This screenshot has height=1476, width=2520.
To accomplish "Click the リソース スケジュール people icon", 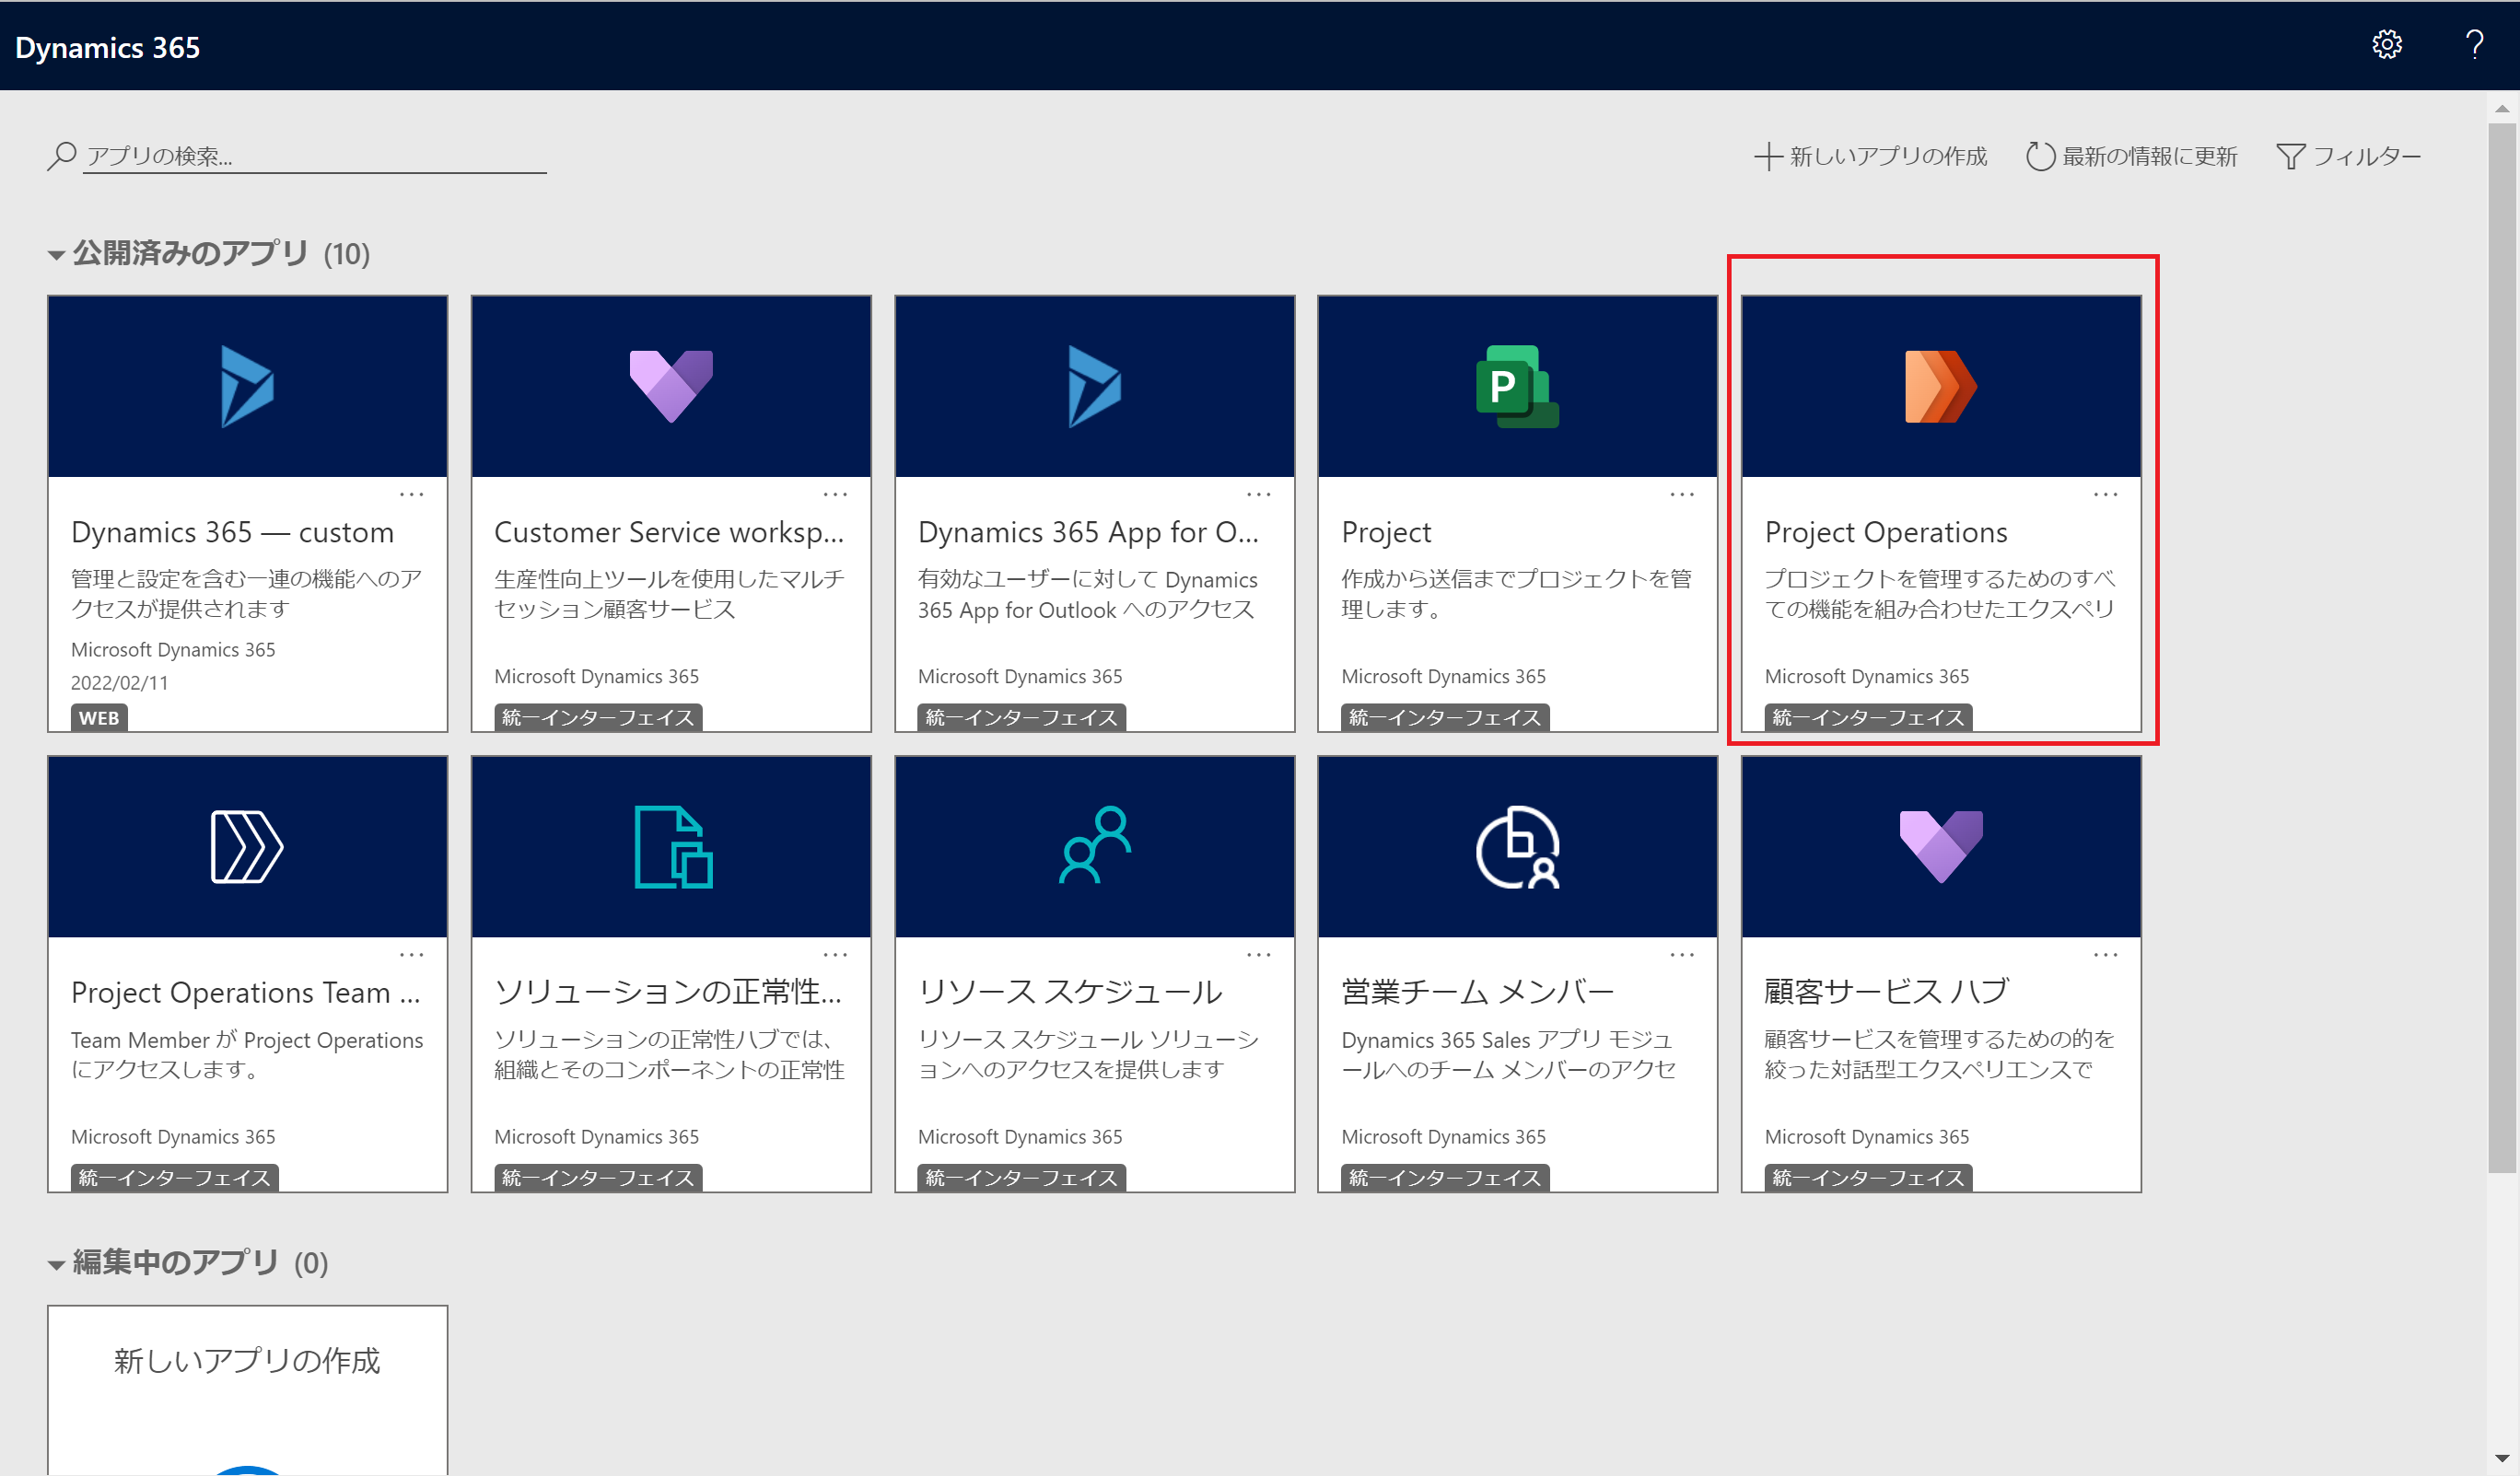I will point(1095,845).
